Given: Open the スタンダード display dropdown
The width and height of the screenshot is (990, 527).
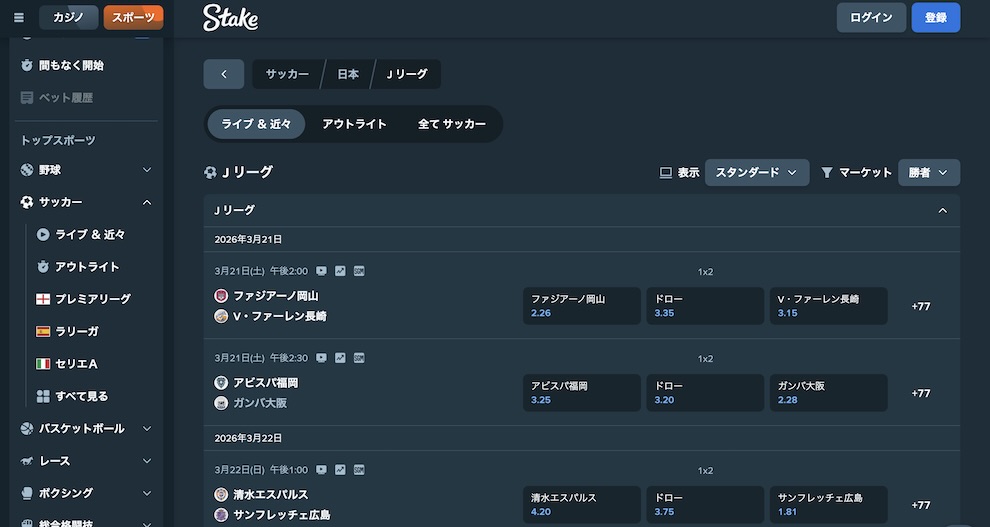Looking at the screenshot, I should pos(757,172).
